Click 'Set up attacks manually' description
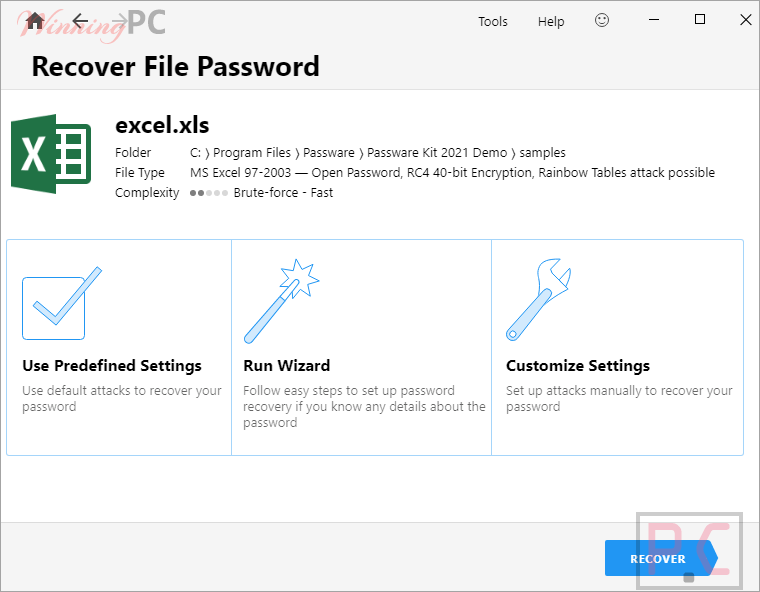760x592 pixels. [619, 398]
